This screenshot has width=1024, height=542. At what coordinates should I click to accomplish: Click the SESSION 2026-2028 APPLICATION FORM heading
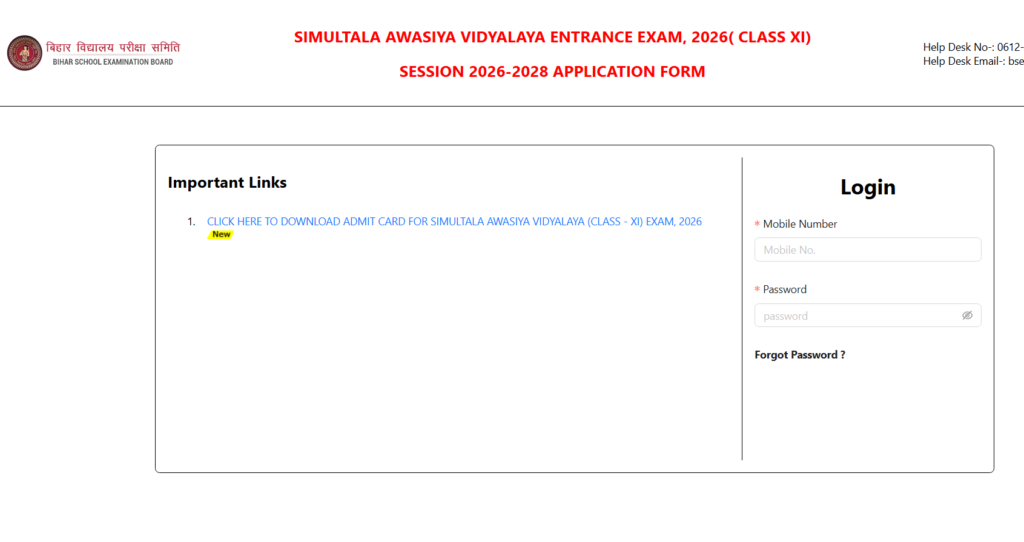click(552, 71)
